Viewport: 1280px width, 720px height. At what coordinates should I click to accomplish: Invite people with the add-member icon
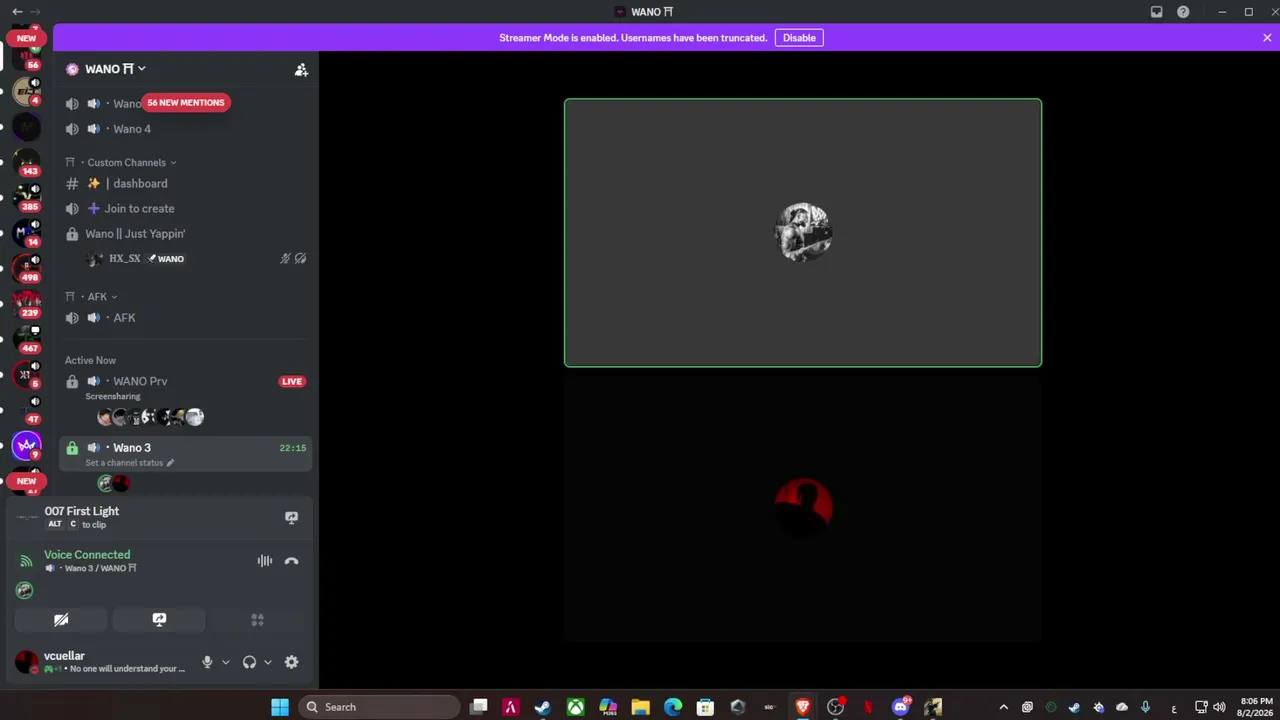301,70
